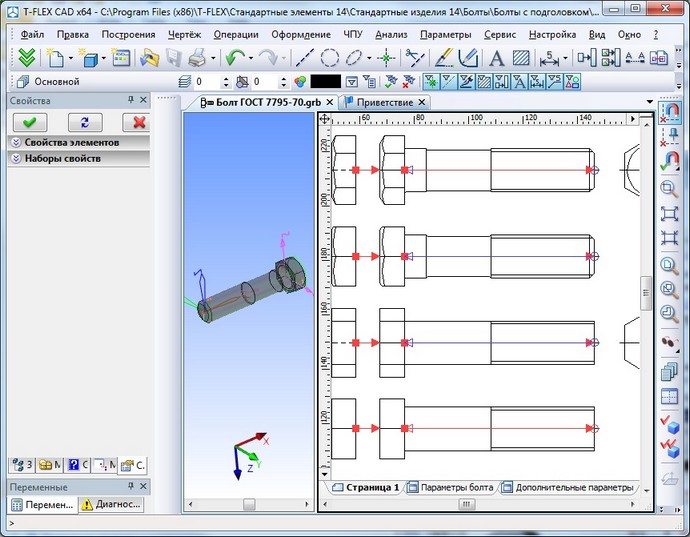Toggle the pin snapping option
Viewport: 690px width, 537px height.
(x=669, y=137)
